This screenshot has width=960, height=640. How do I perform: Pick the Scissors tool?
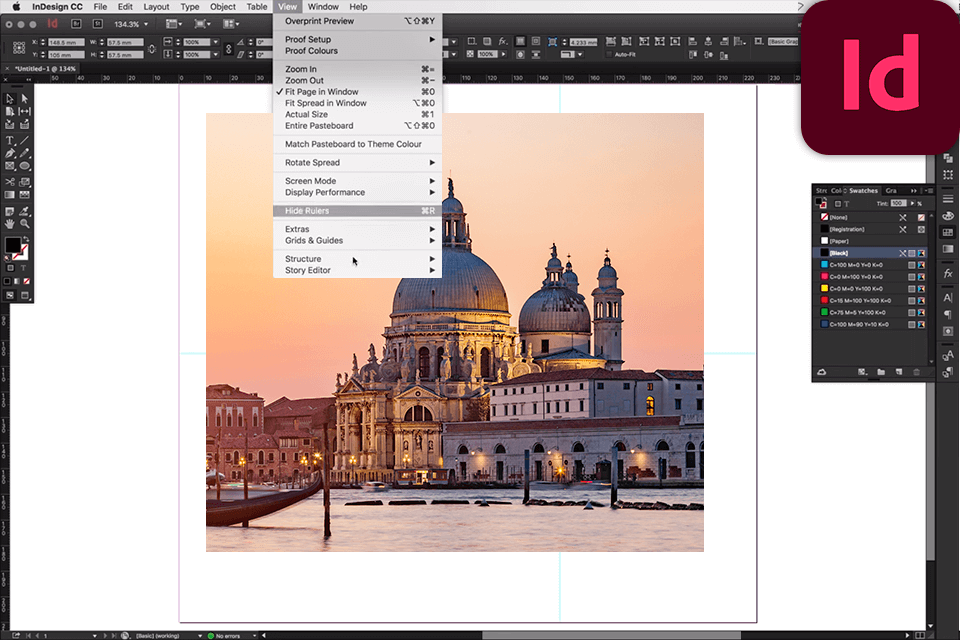10,182
